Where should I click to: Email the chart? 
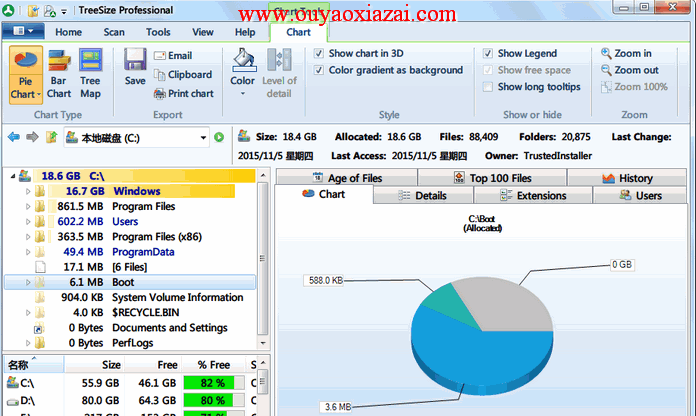tap(173, 55)
